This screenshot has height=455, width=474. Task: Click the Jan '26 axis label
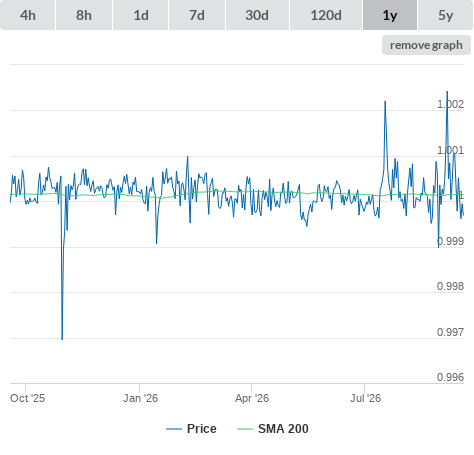(140, 398)
